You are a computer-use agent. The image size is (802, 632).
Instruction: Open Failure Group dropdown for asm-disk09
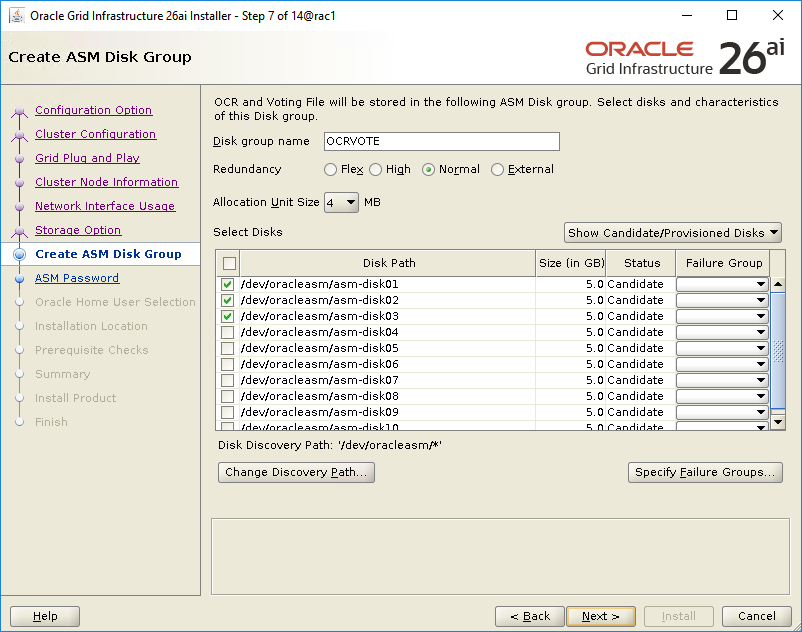722,412
